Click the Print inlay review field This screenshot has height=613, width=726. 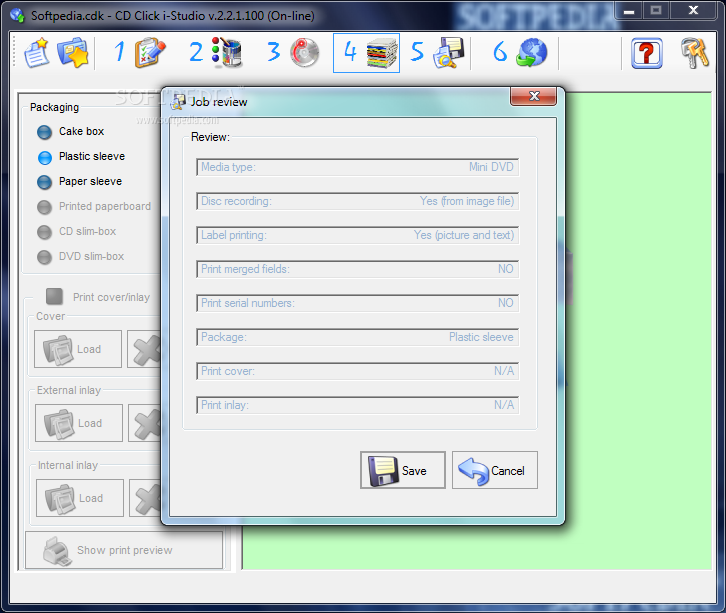(357, 406)
